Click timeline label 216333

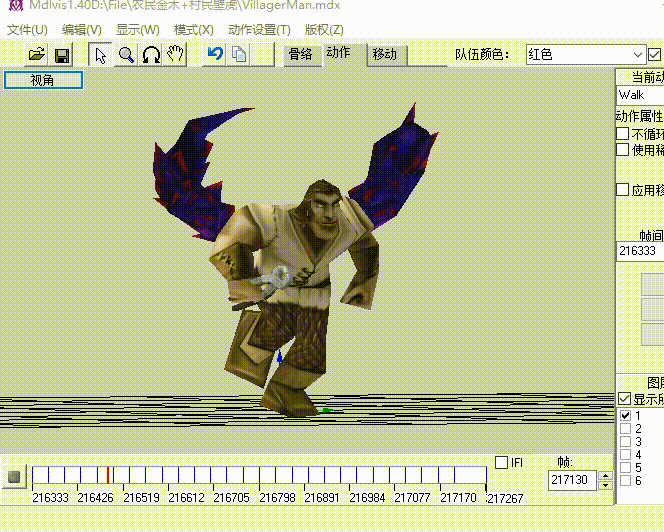pyautogui.click(x=50, y=498)
